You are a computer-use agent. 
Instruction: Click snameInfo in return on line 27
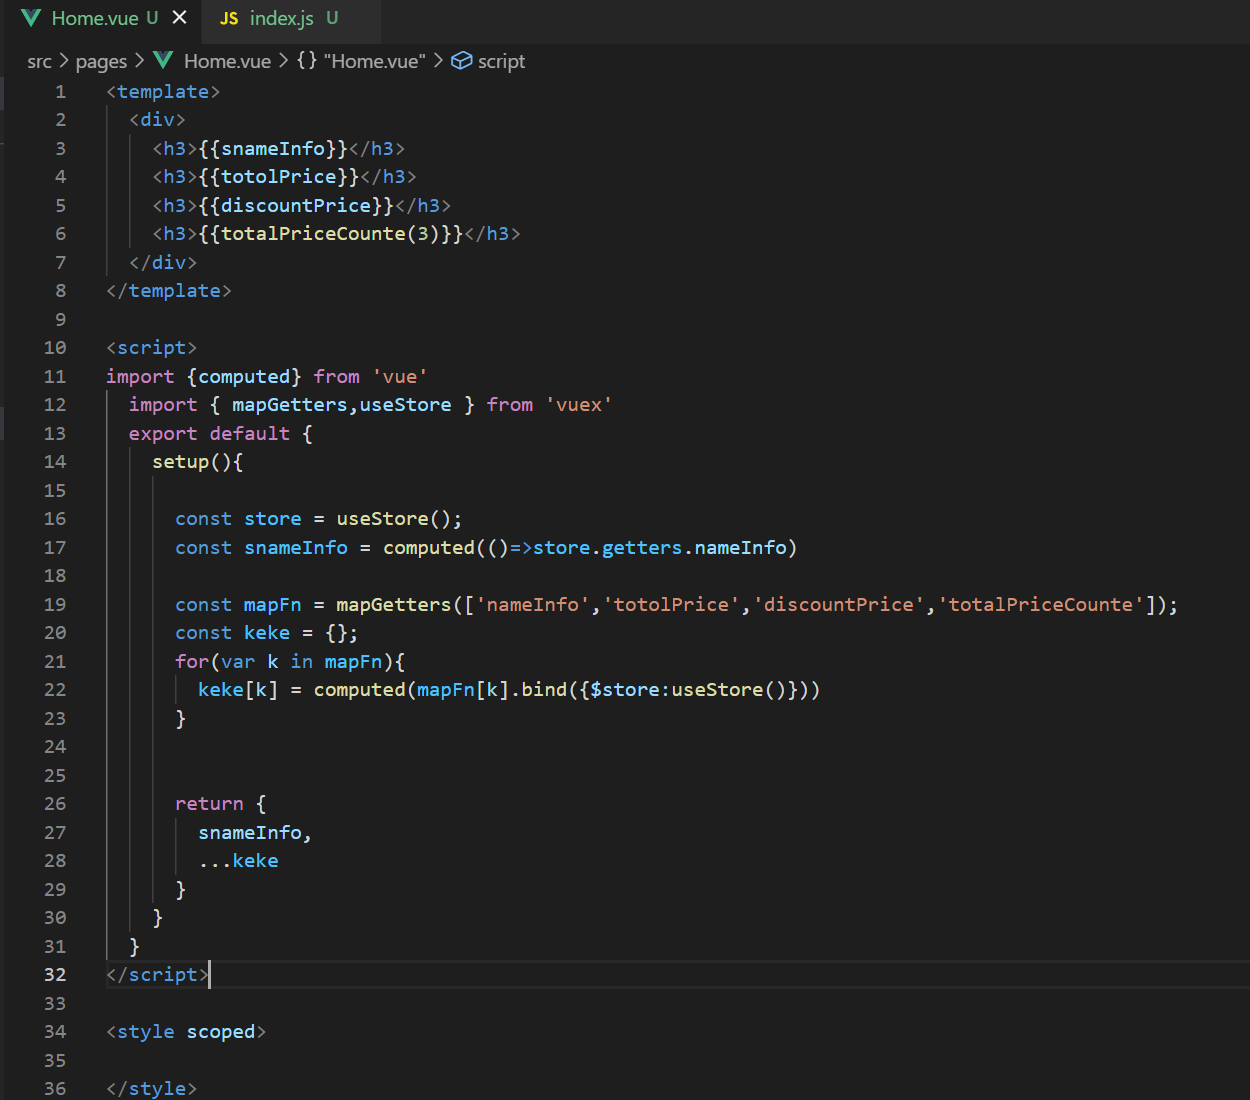click(x=250, y=833)
